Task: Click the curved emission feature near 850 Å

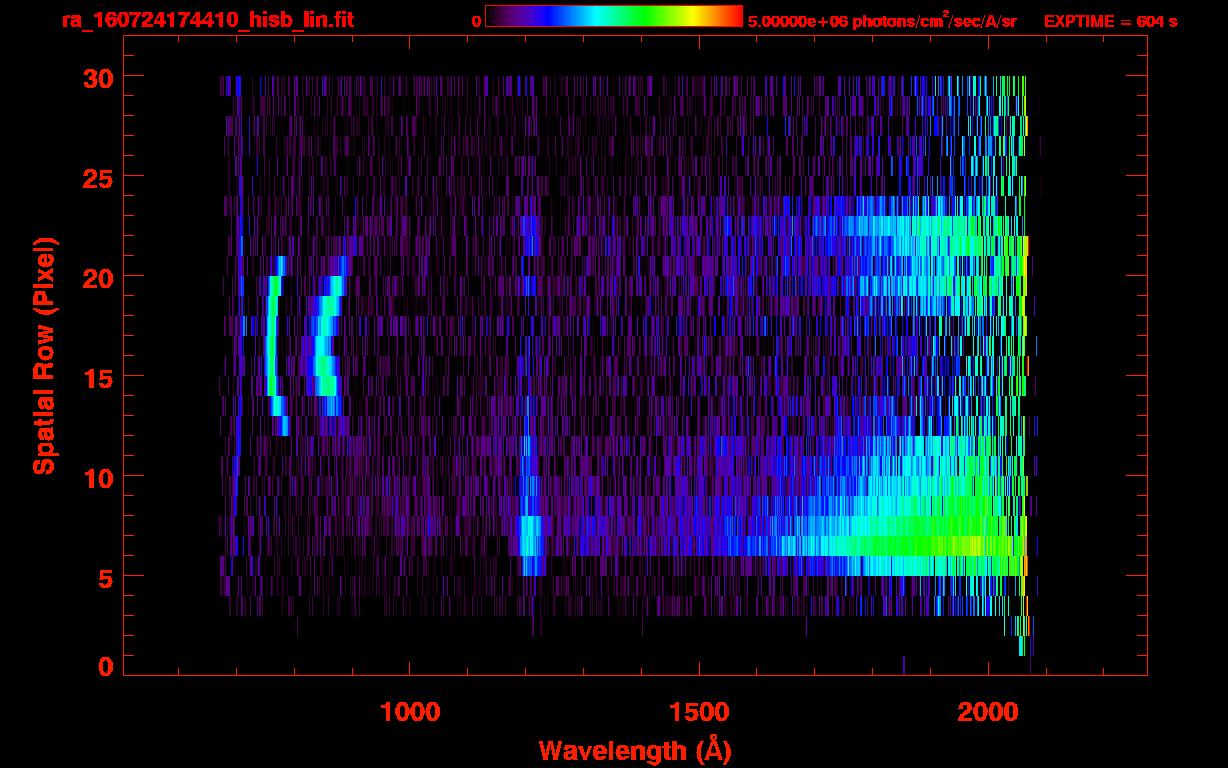Action: (328, 336)
